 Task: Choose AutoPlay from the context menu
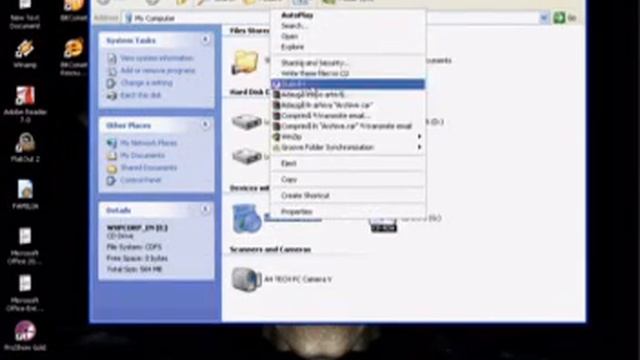pyautogui.click(x=348, y=15)
